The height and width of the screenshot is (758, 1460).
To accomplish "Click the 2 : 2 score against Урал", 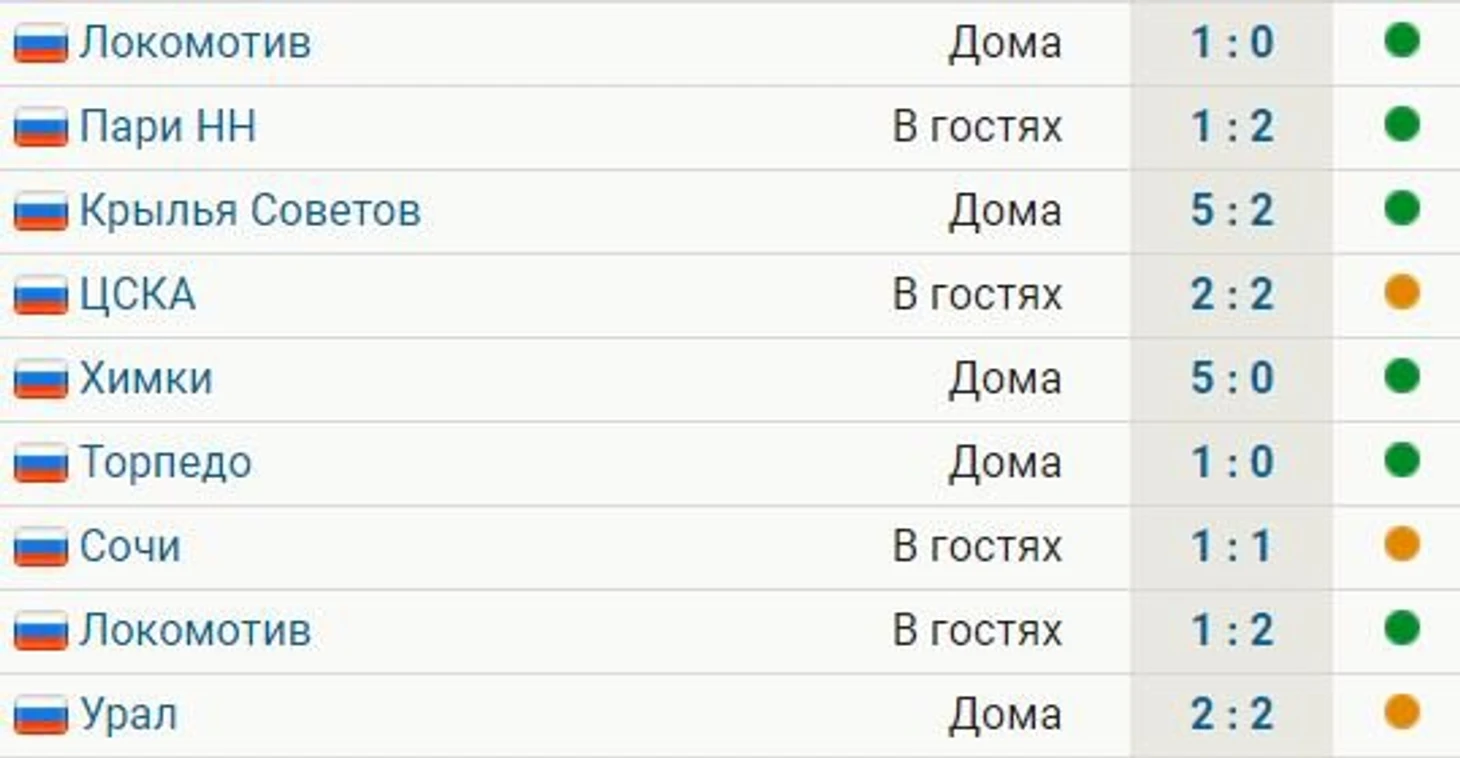I will (1232, 715).
